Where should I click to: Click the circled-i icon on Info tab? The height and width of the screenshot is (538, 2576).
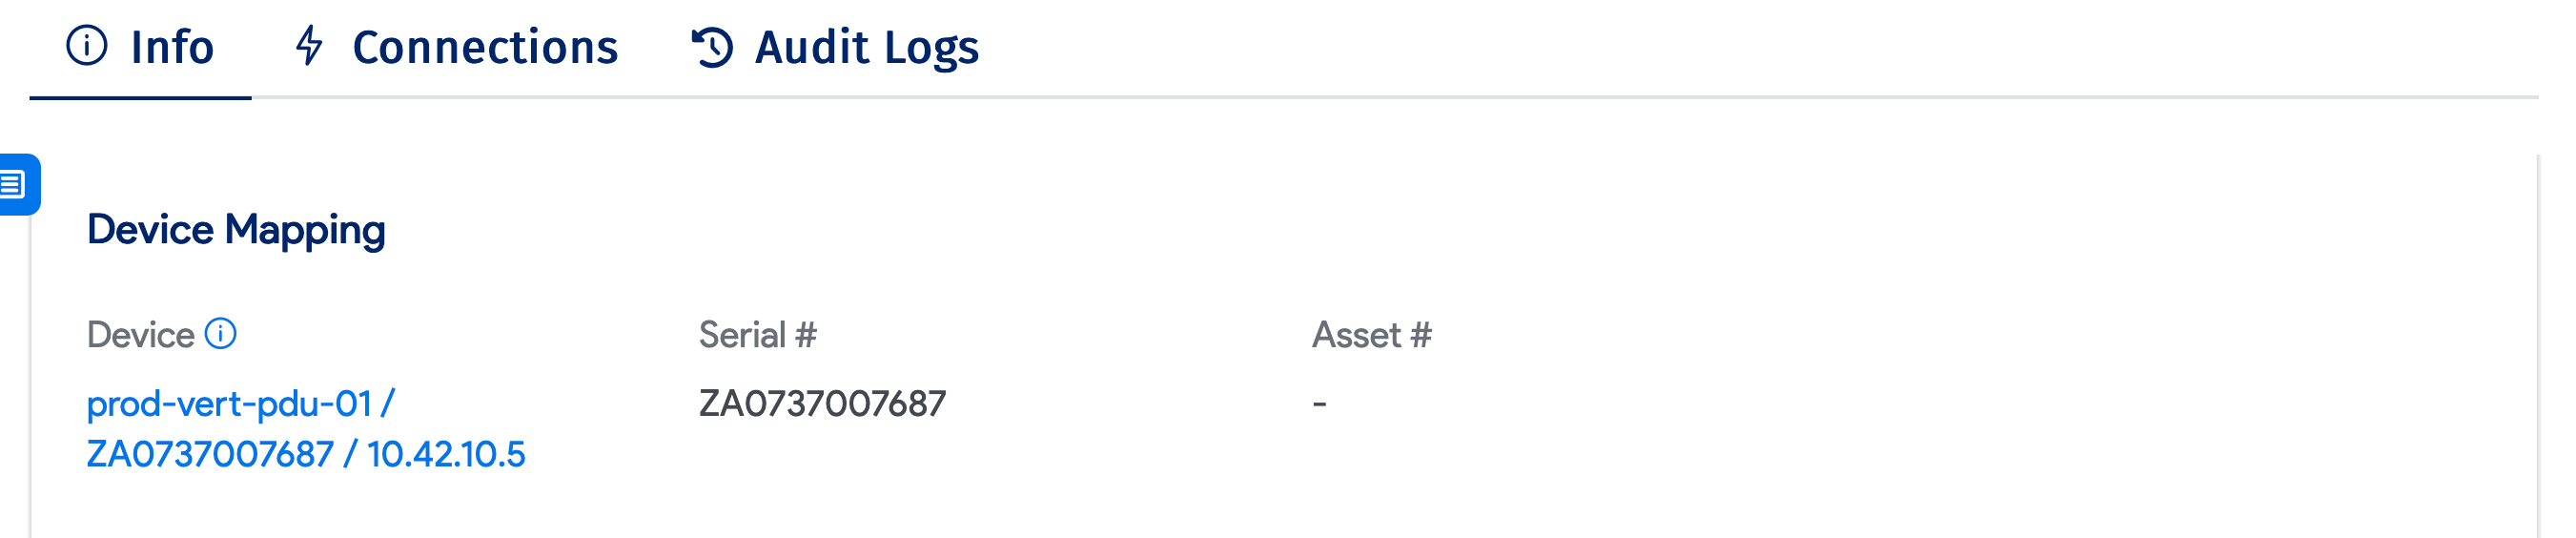87,46
